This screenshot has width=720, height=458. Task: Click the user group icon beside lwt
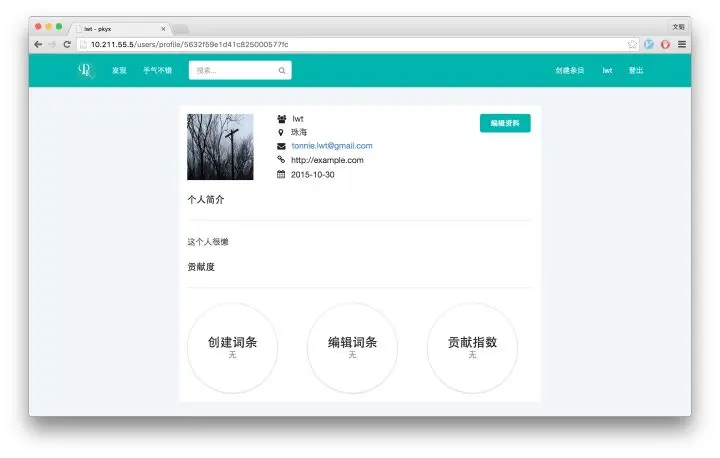pyautogui.click(x=281, y=119)
